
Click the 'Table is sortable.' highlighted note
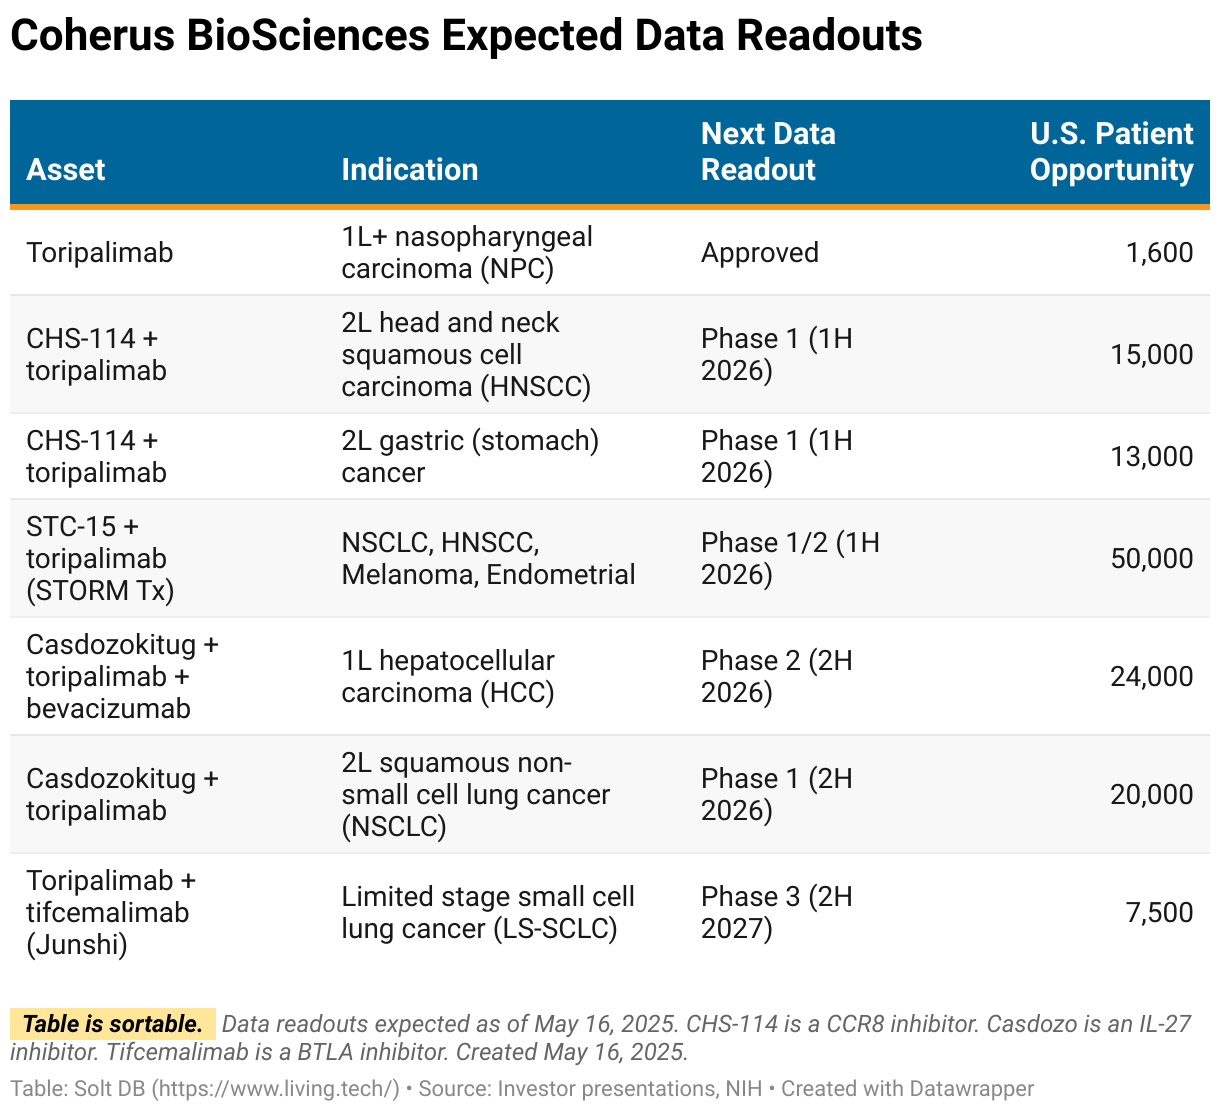tap(112, 1024)
